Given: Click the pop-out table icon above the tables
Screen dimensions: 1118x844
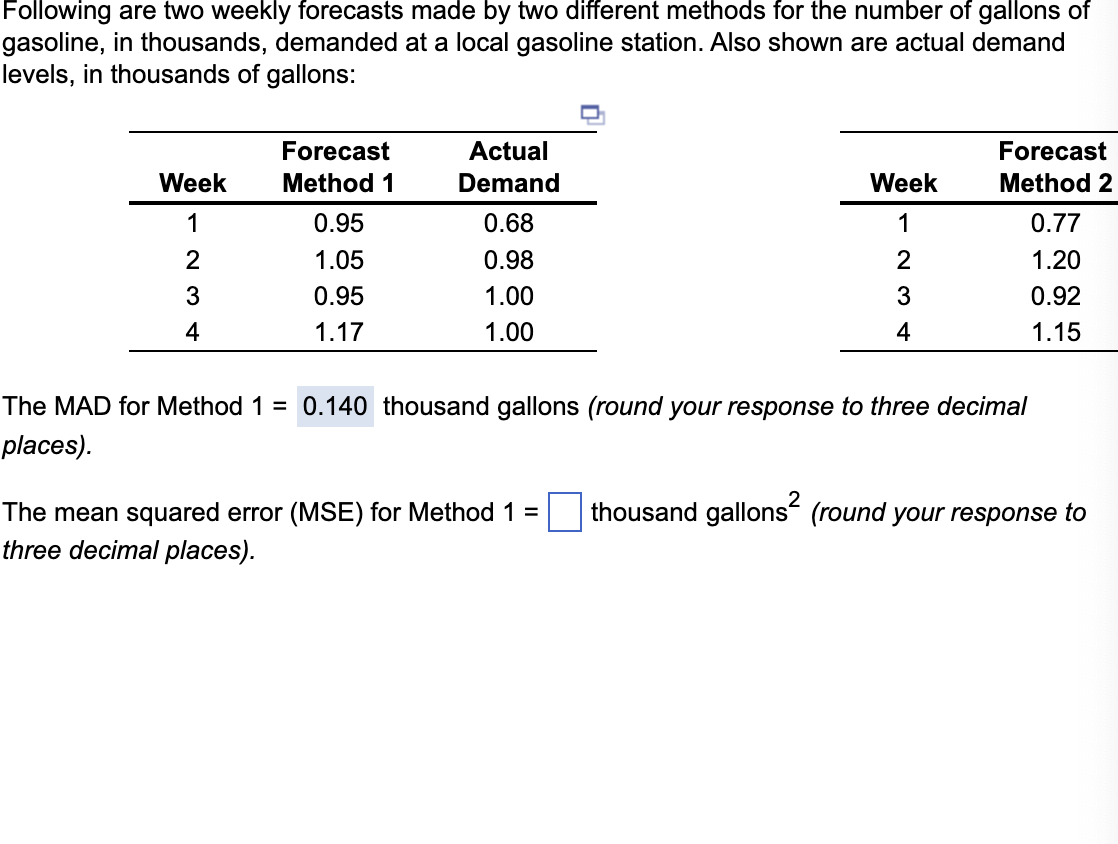Looking at the screenshot, I should pos(591,117).
